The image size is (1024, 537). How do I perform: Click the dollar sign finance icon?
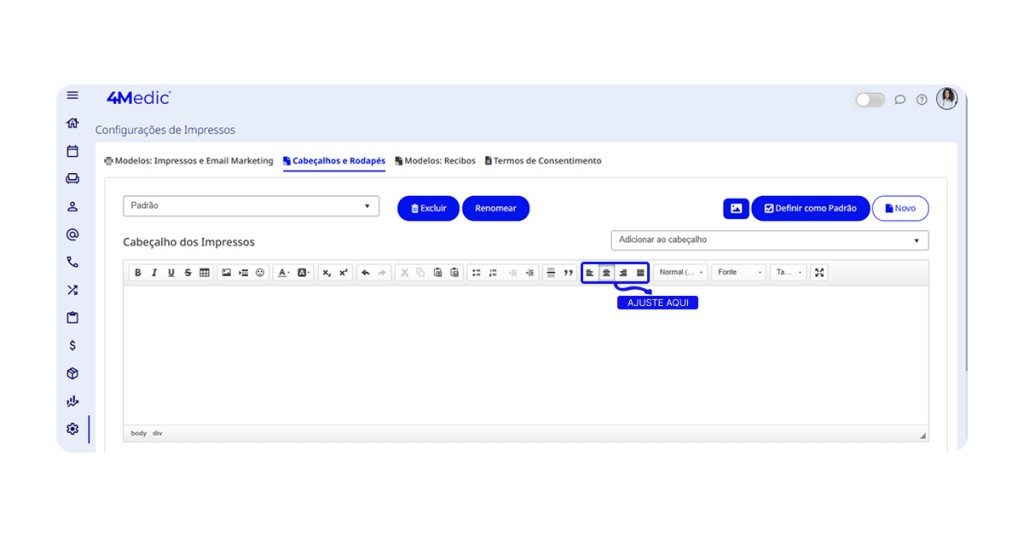click(x=72, y=346)
